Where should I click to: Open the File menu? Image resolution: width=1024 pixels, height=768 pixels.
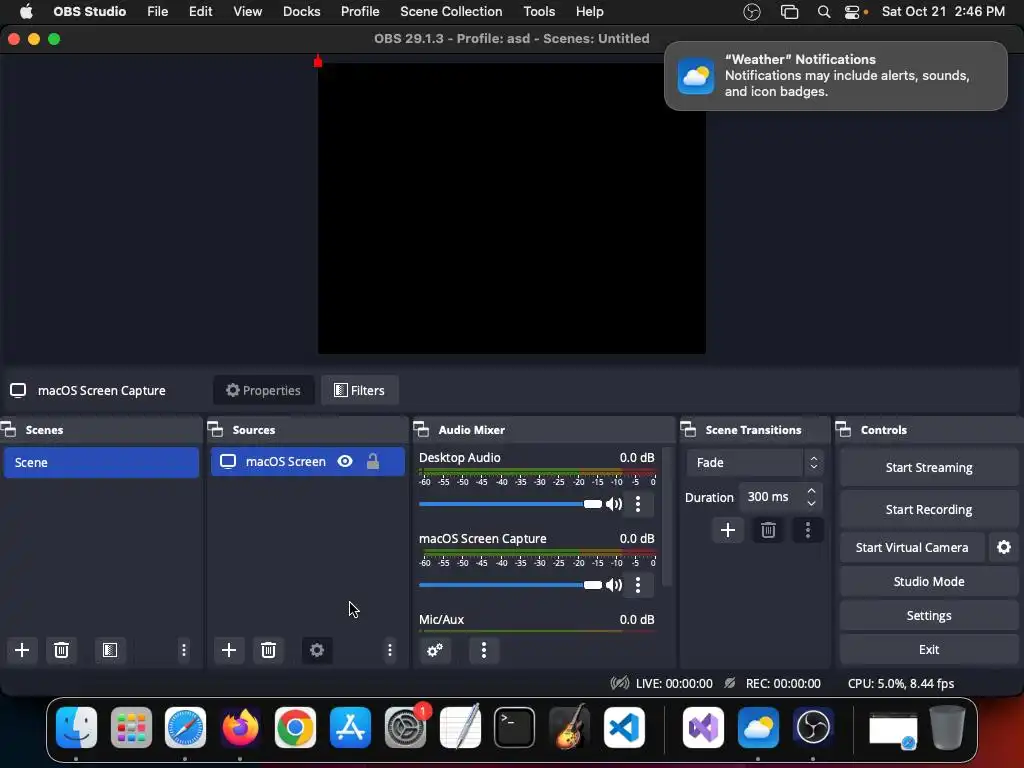click(157, 12)
